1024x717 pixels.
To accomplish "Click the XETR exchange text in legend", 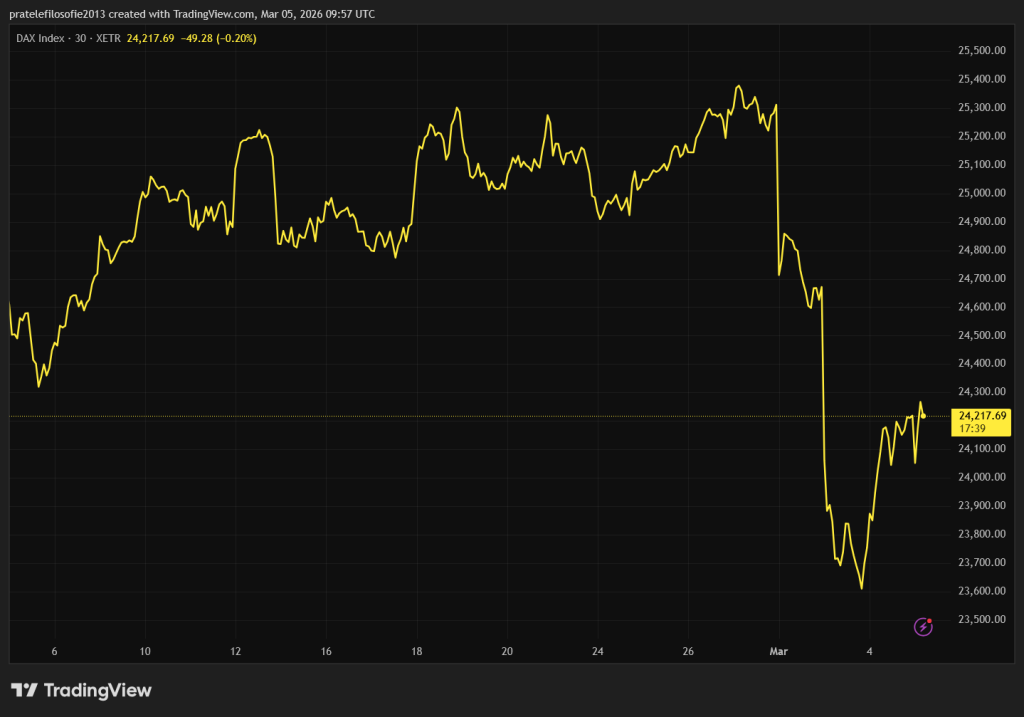I will (105, 38).
